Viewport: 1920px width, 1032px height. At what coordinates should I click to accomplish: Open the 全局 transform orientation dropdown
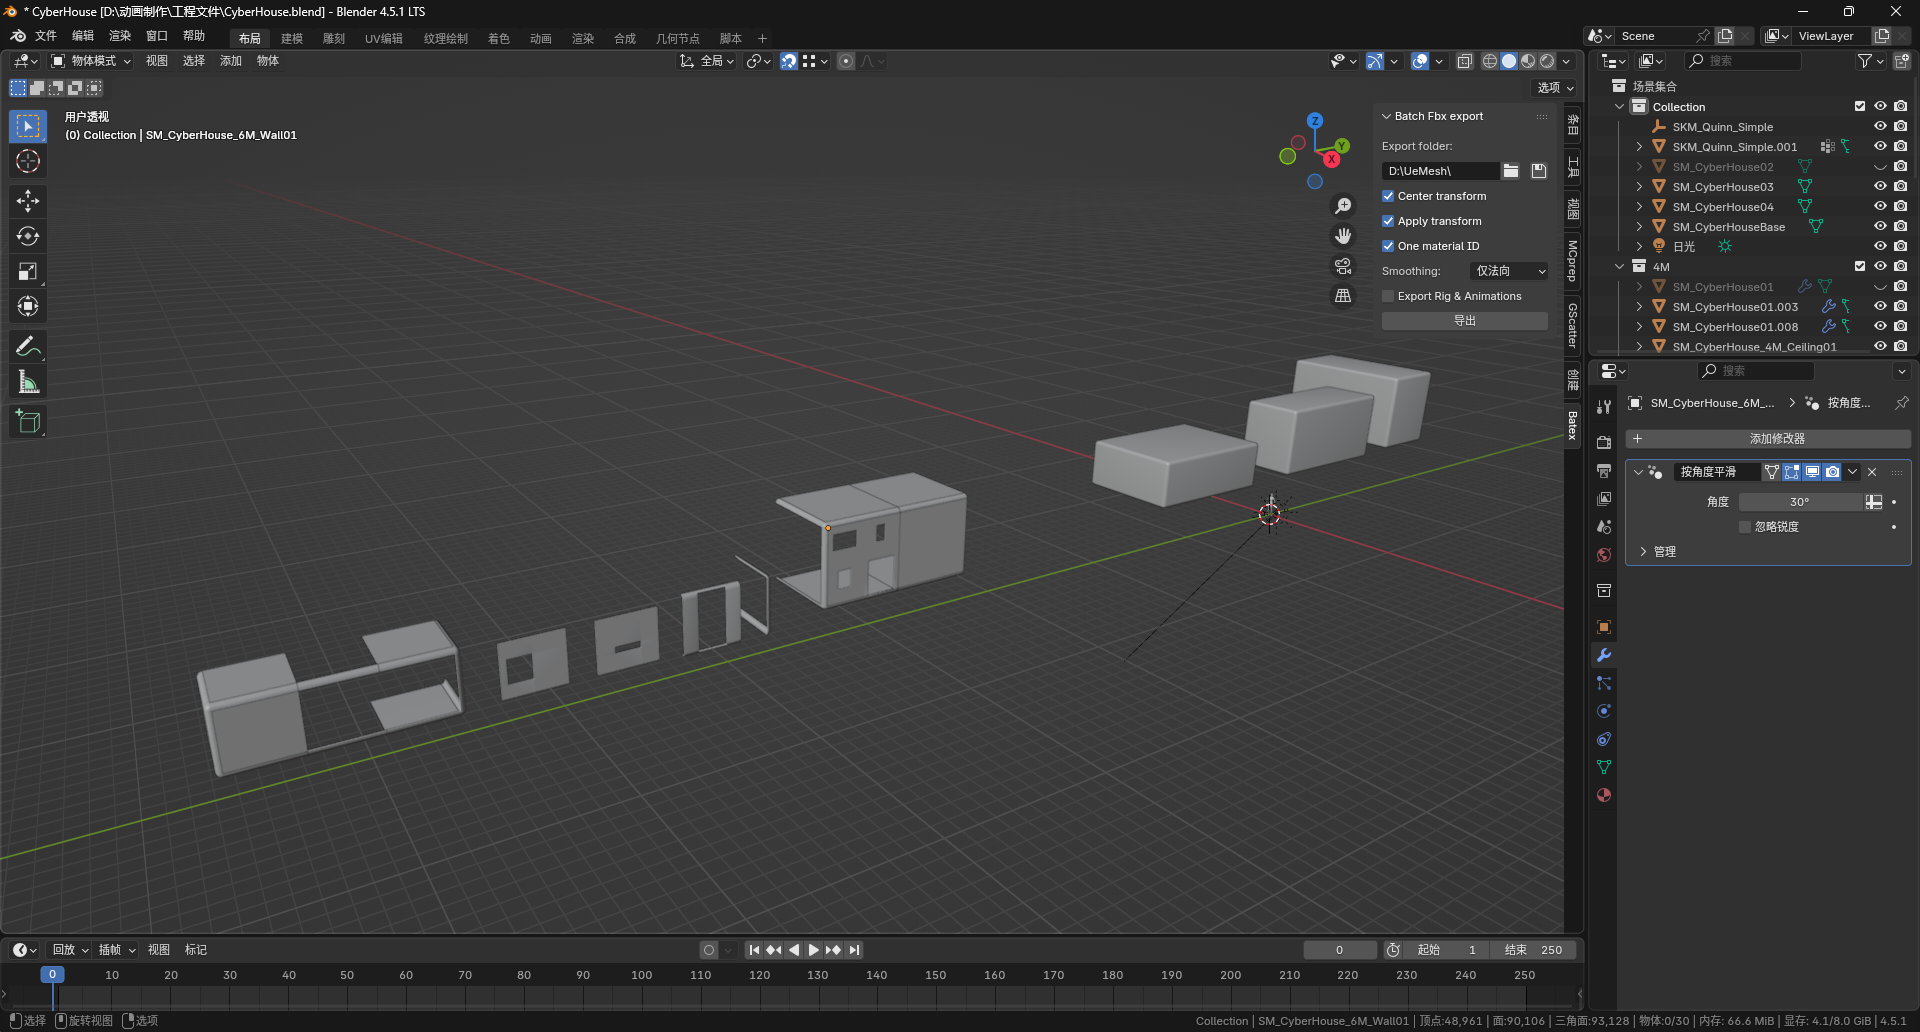click(707, 61)
